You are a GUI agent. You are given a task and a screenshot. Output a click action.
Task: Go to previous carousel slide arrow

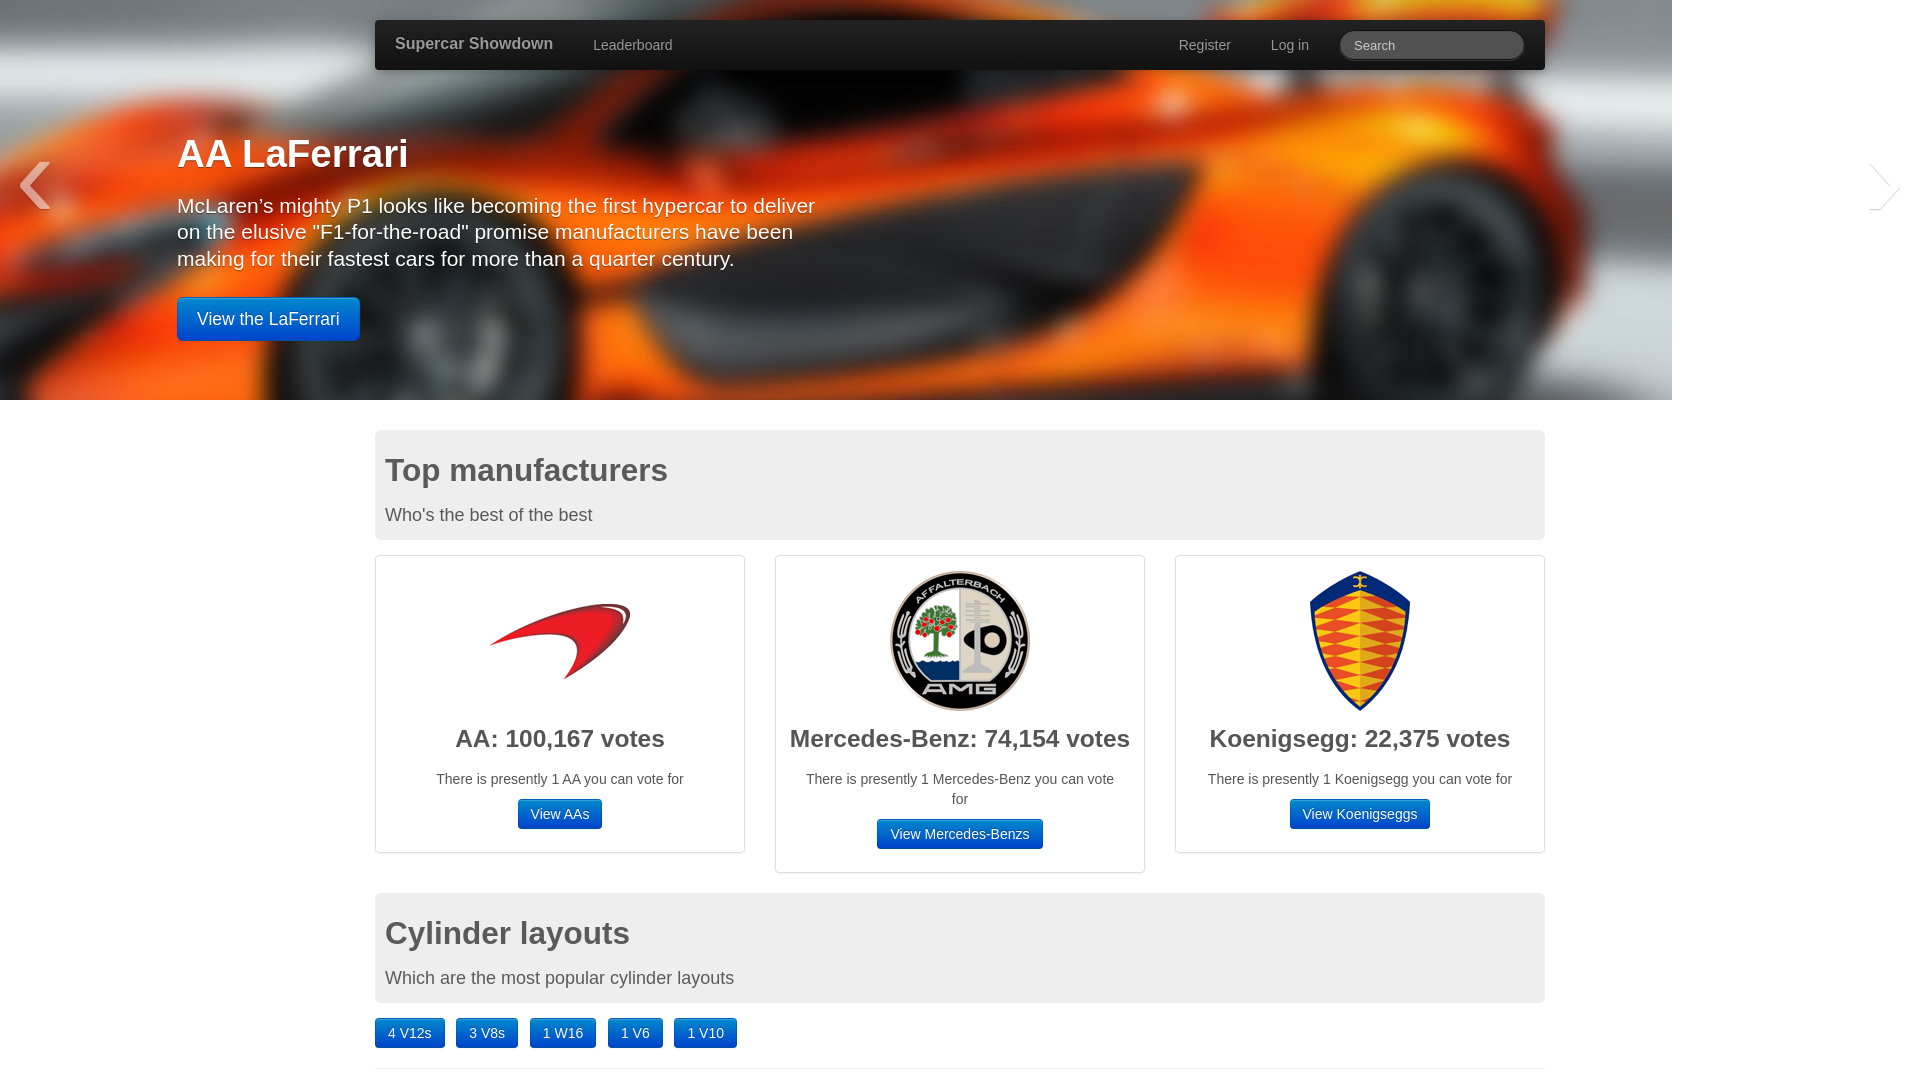pos(35,186)
